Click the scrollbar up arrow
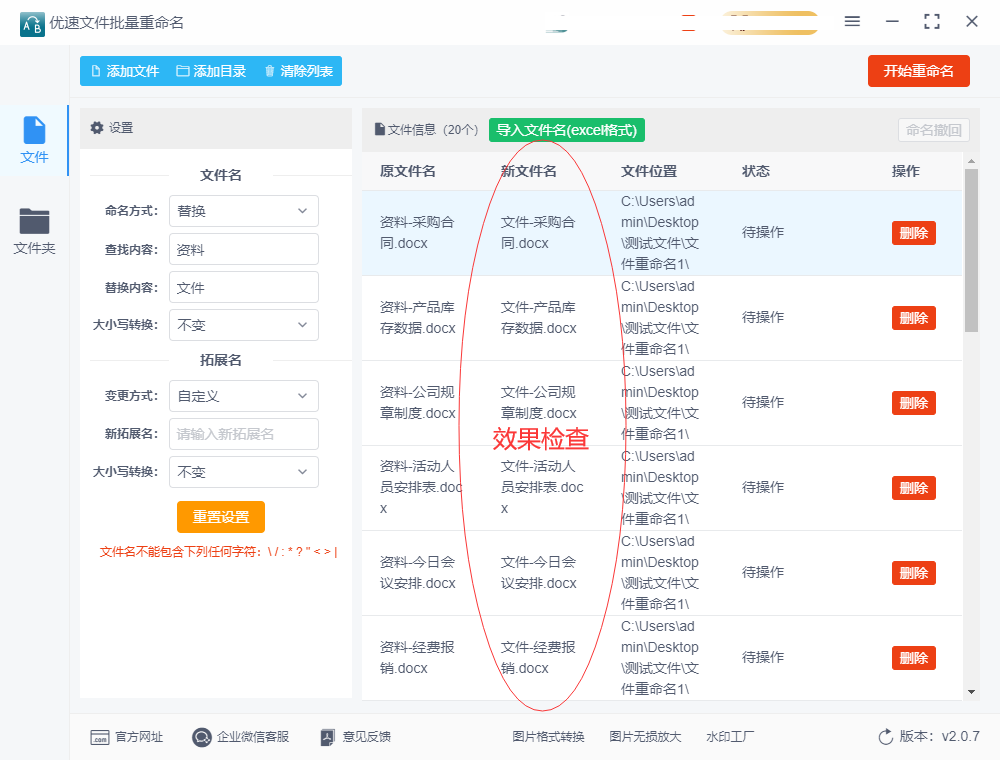This screenshot has height=760, width=1000. (971, 161)
